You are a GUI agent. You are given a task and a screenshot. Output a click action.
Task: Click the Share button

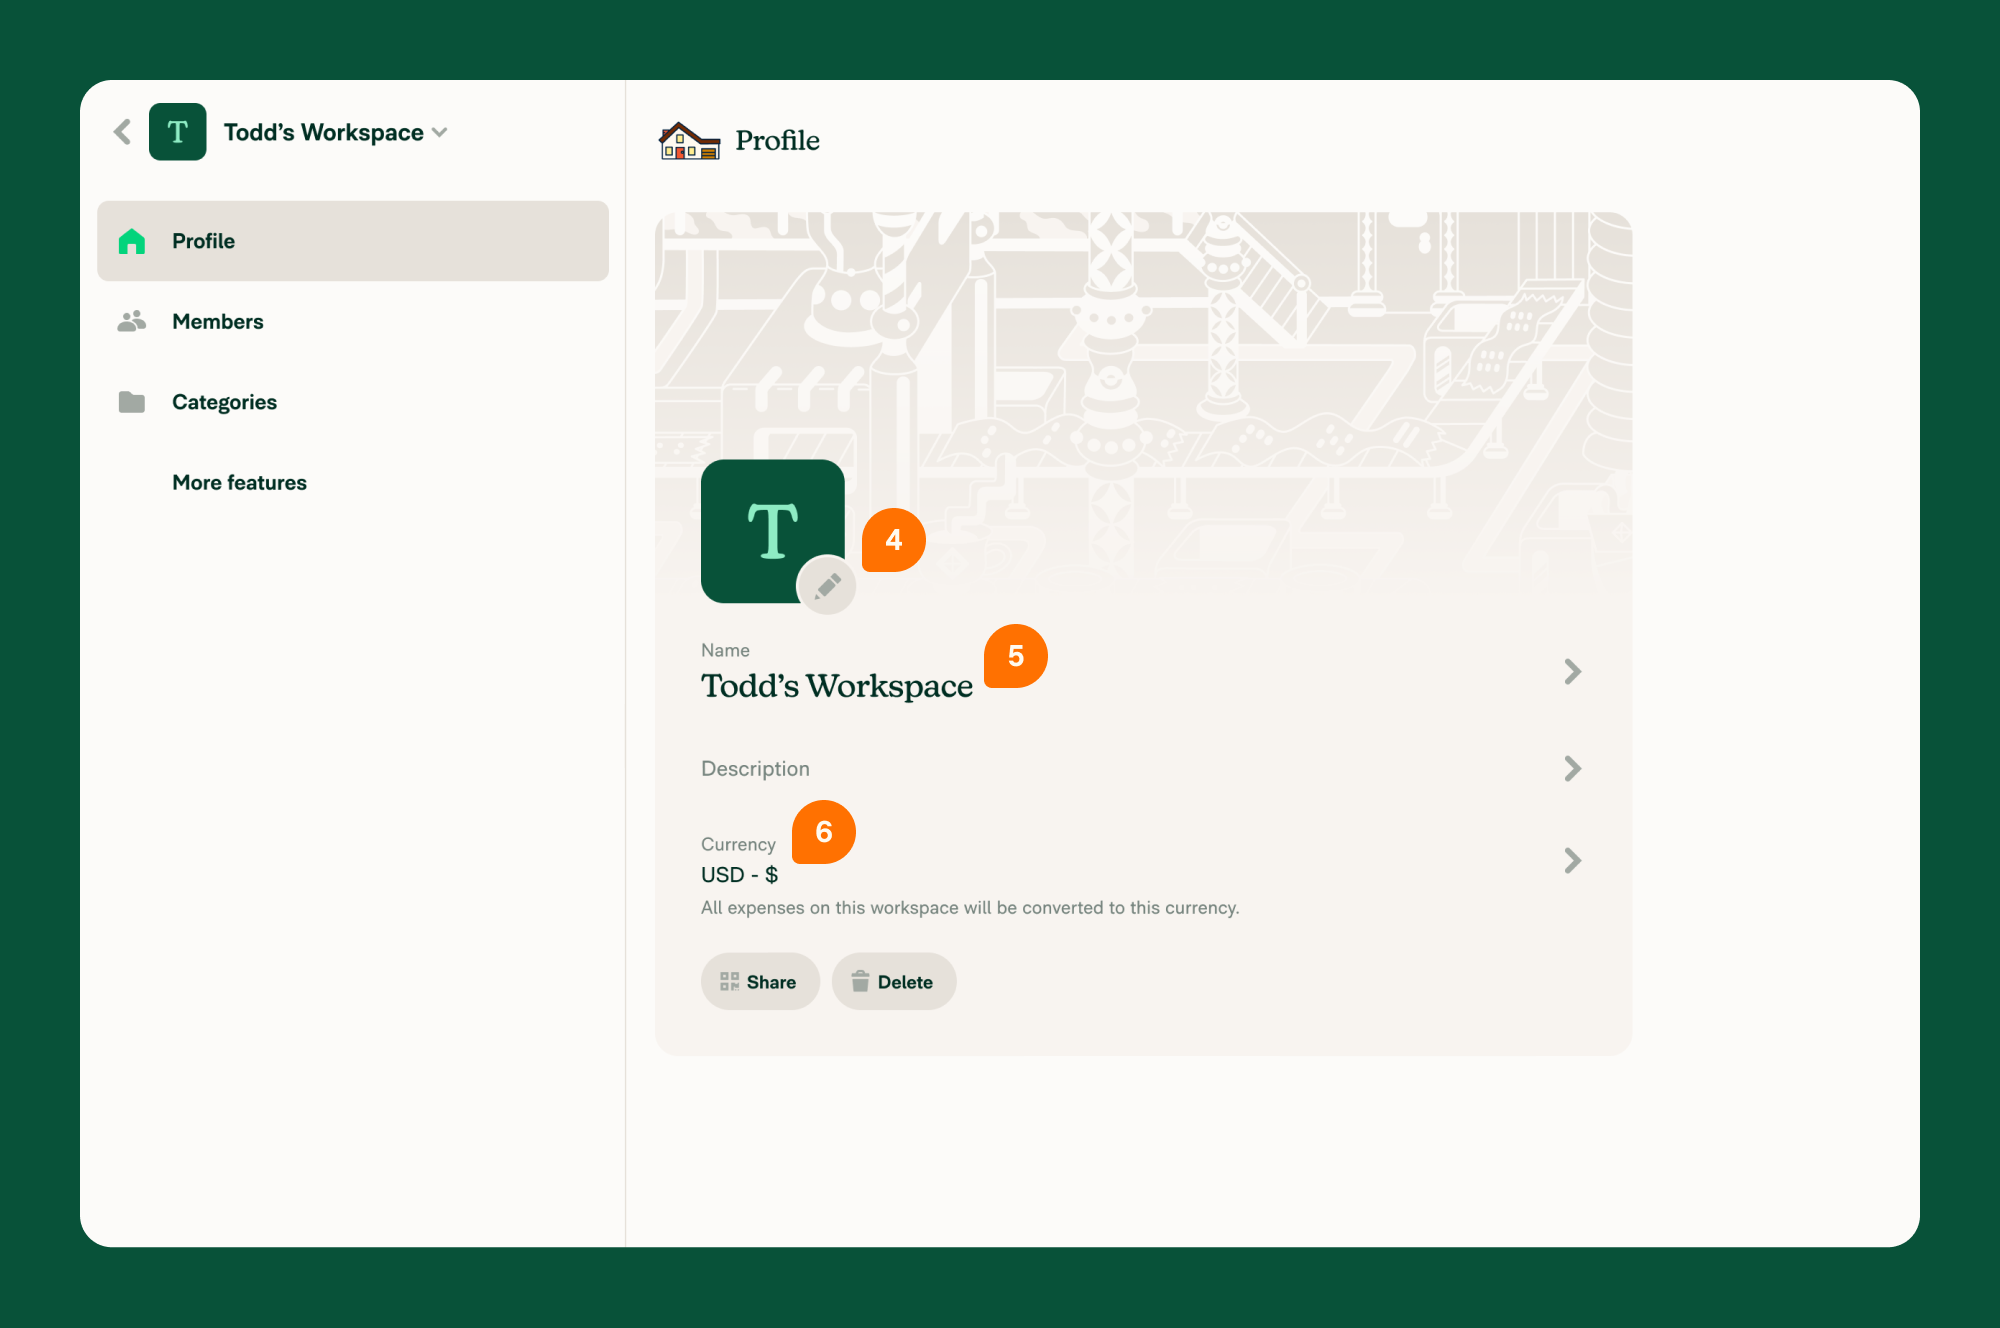[760, 982]
